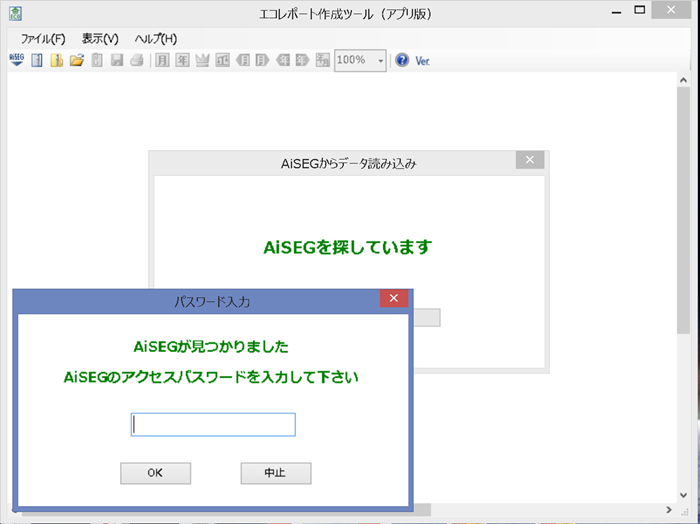Screen dimensions: 700x524
Task: Click the floppy disk save icon
Action: tap(117, 60)
